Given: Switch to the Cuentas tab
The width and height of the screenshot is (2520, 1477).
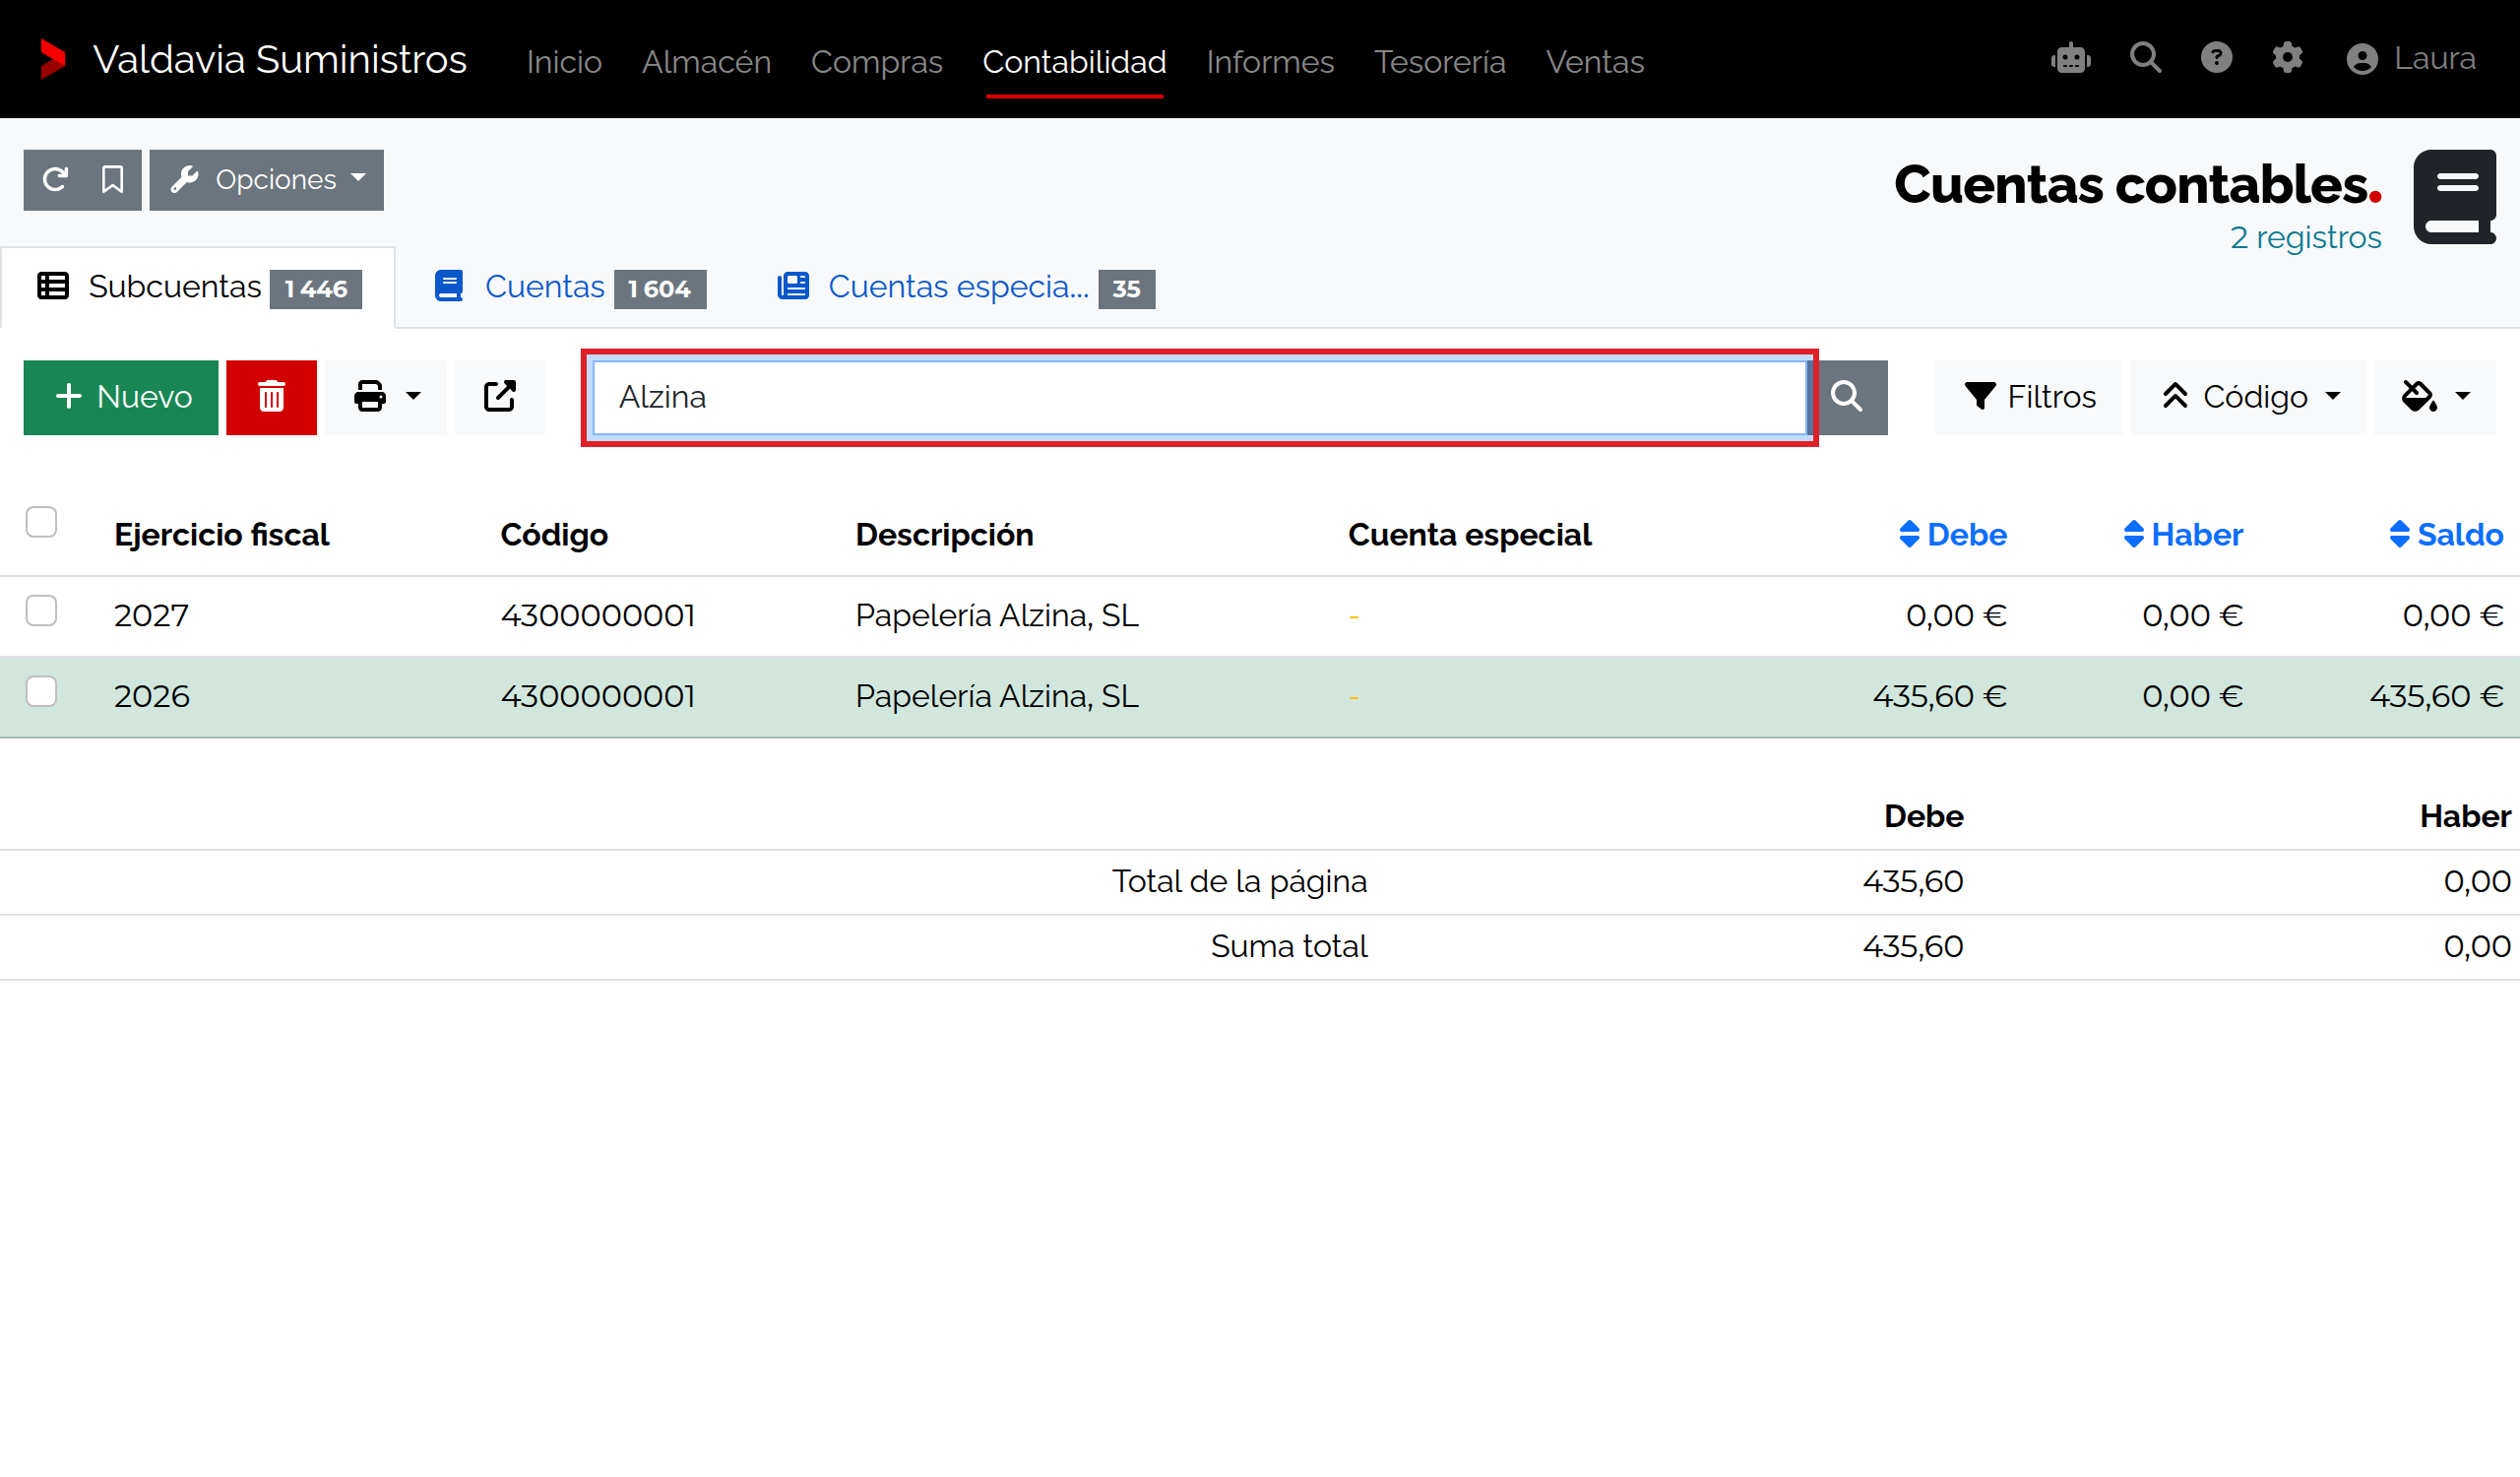Looking at the screenshot, I should pos(570,288).
